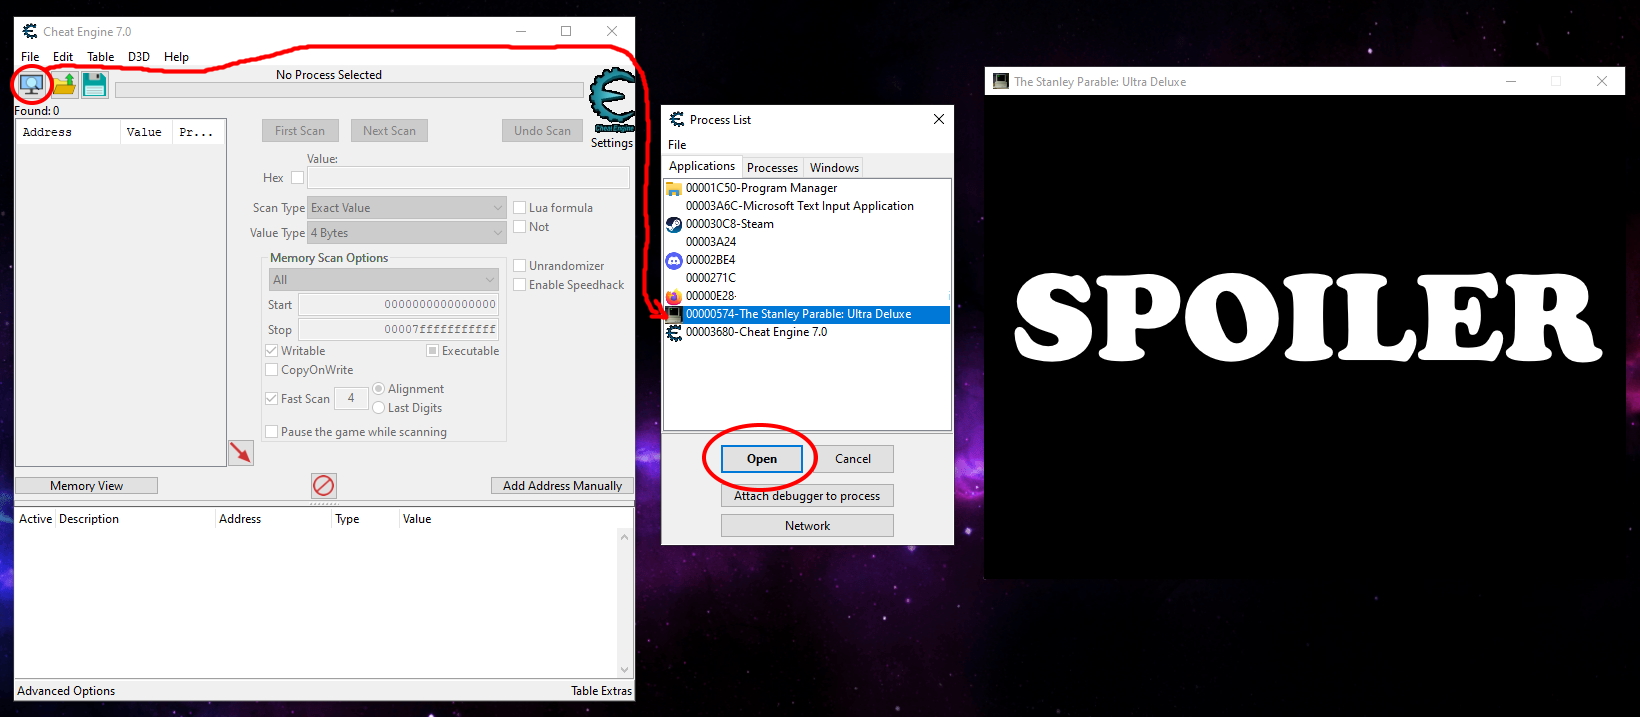1640x717 pixels.
Task: Click Attach debugger to process button
Action: point(807,496)
